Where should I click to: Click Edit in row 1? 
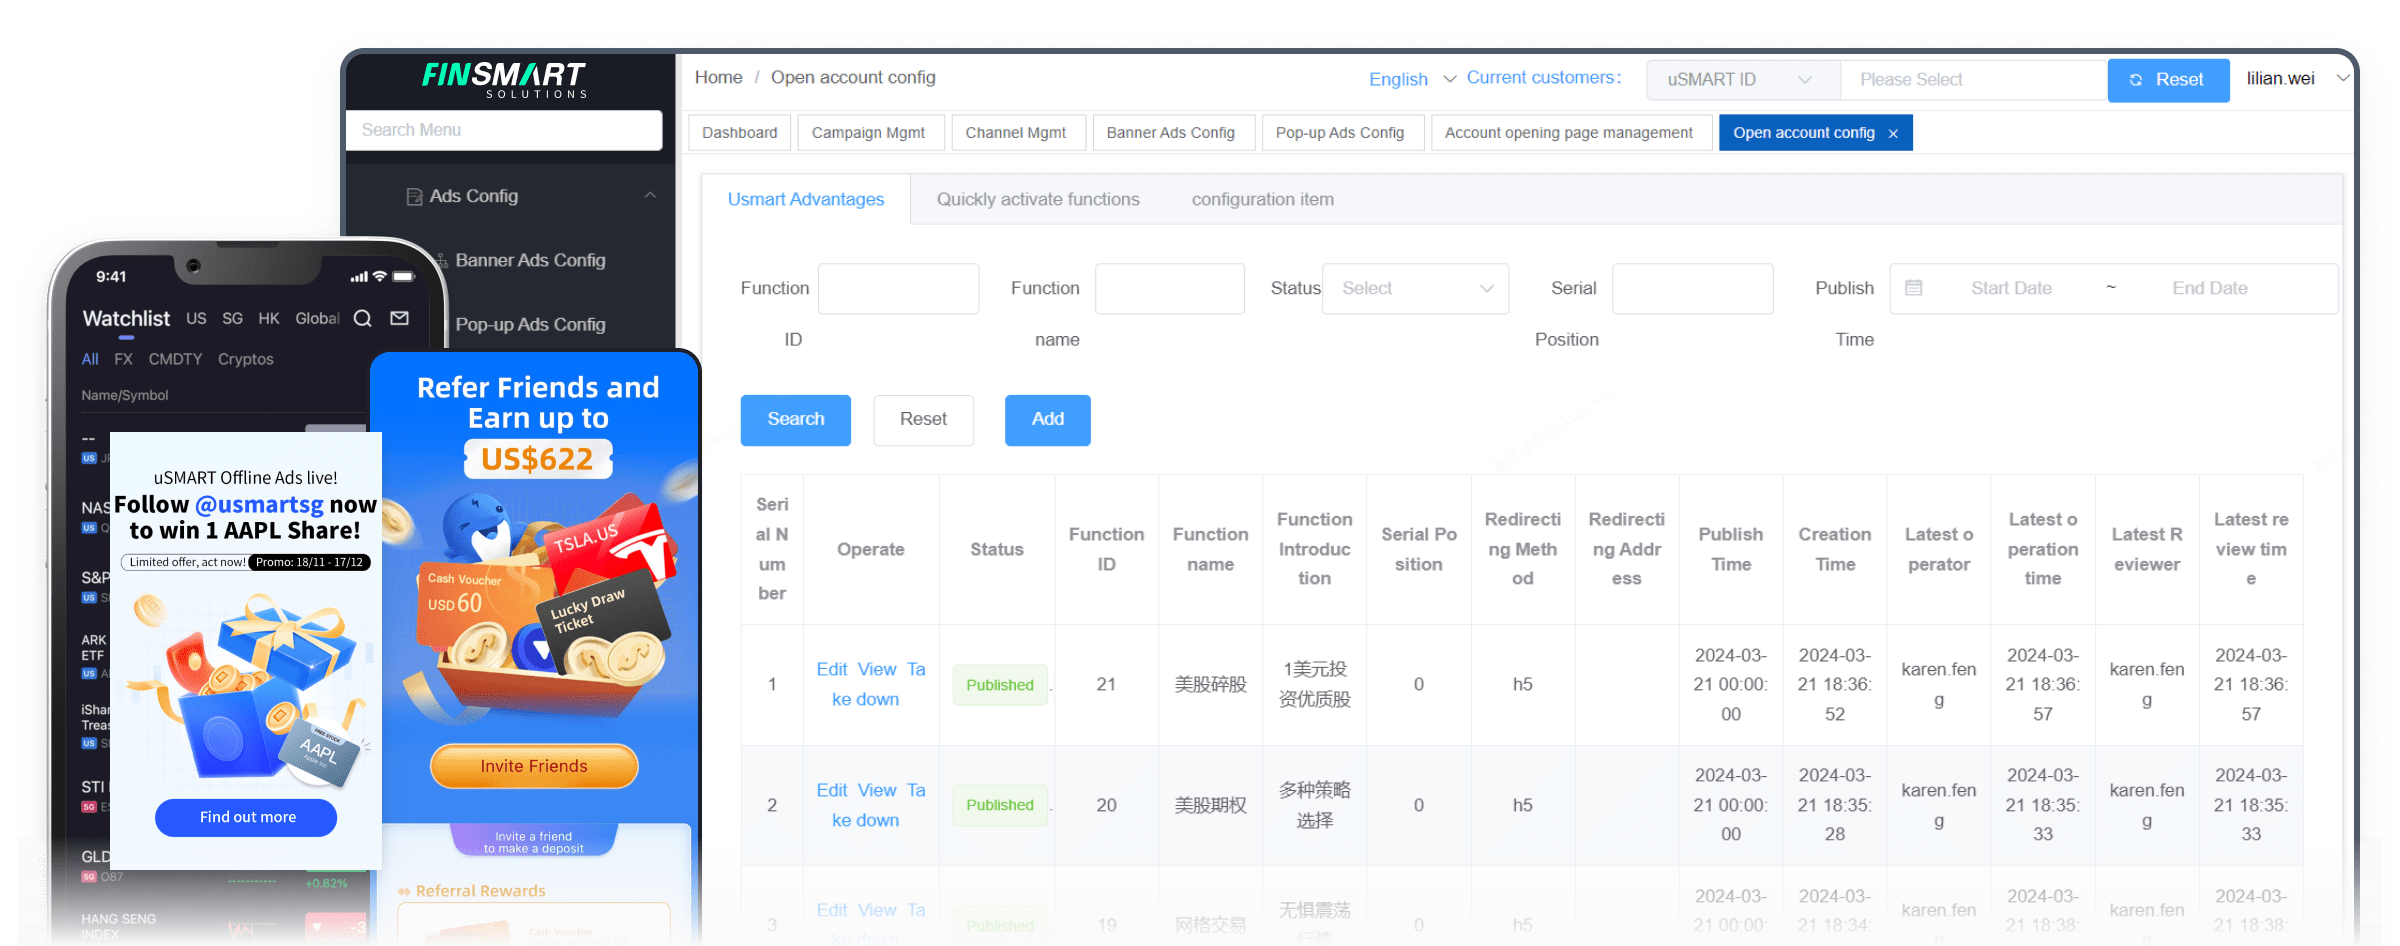(831, 669)
